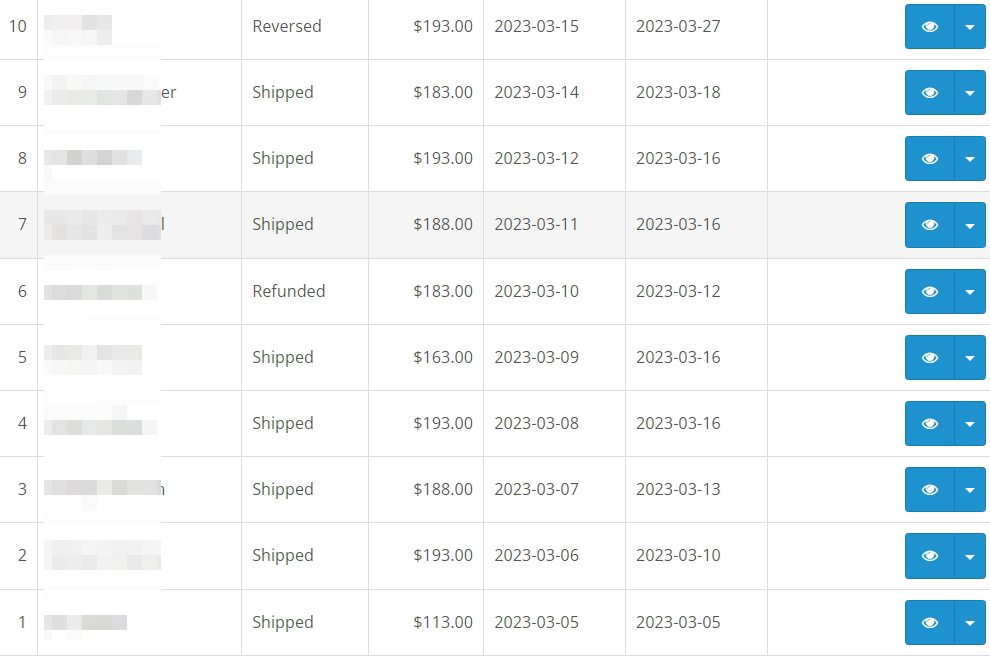View order 1 dated 2023-03-05
The image size is (990, 664).
pos(929,623)
